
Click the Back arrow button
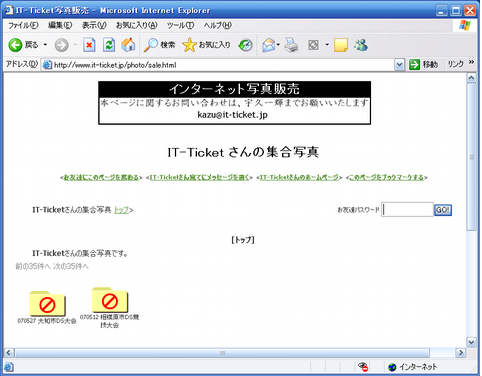coord(15,45)
